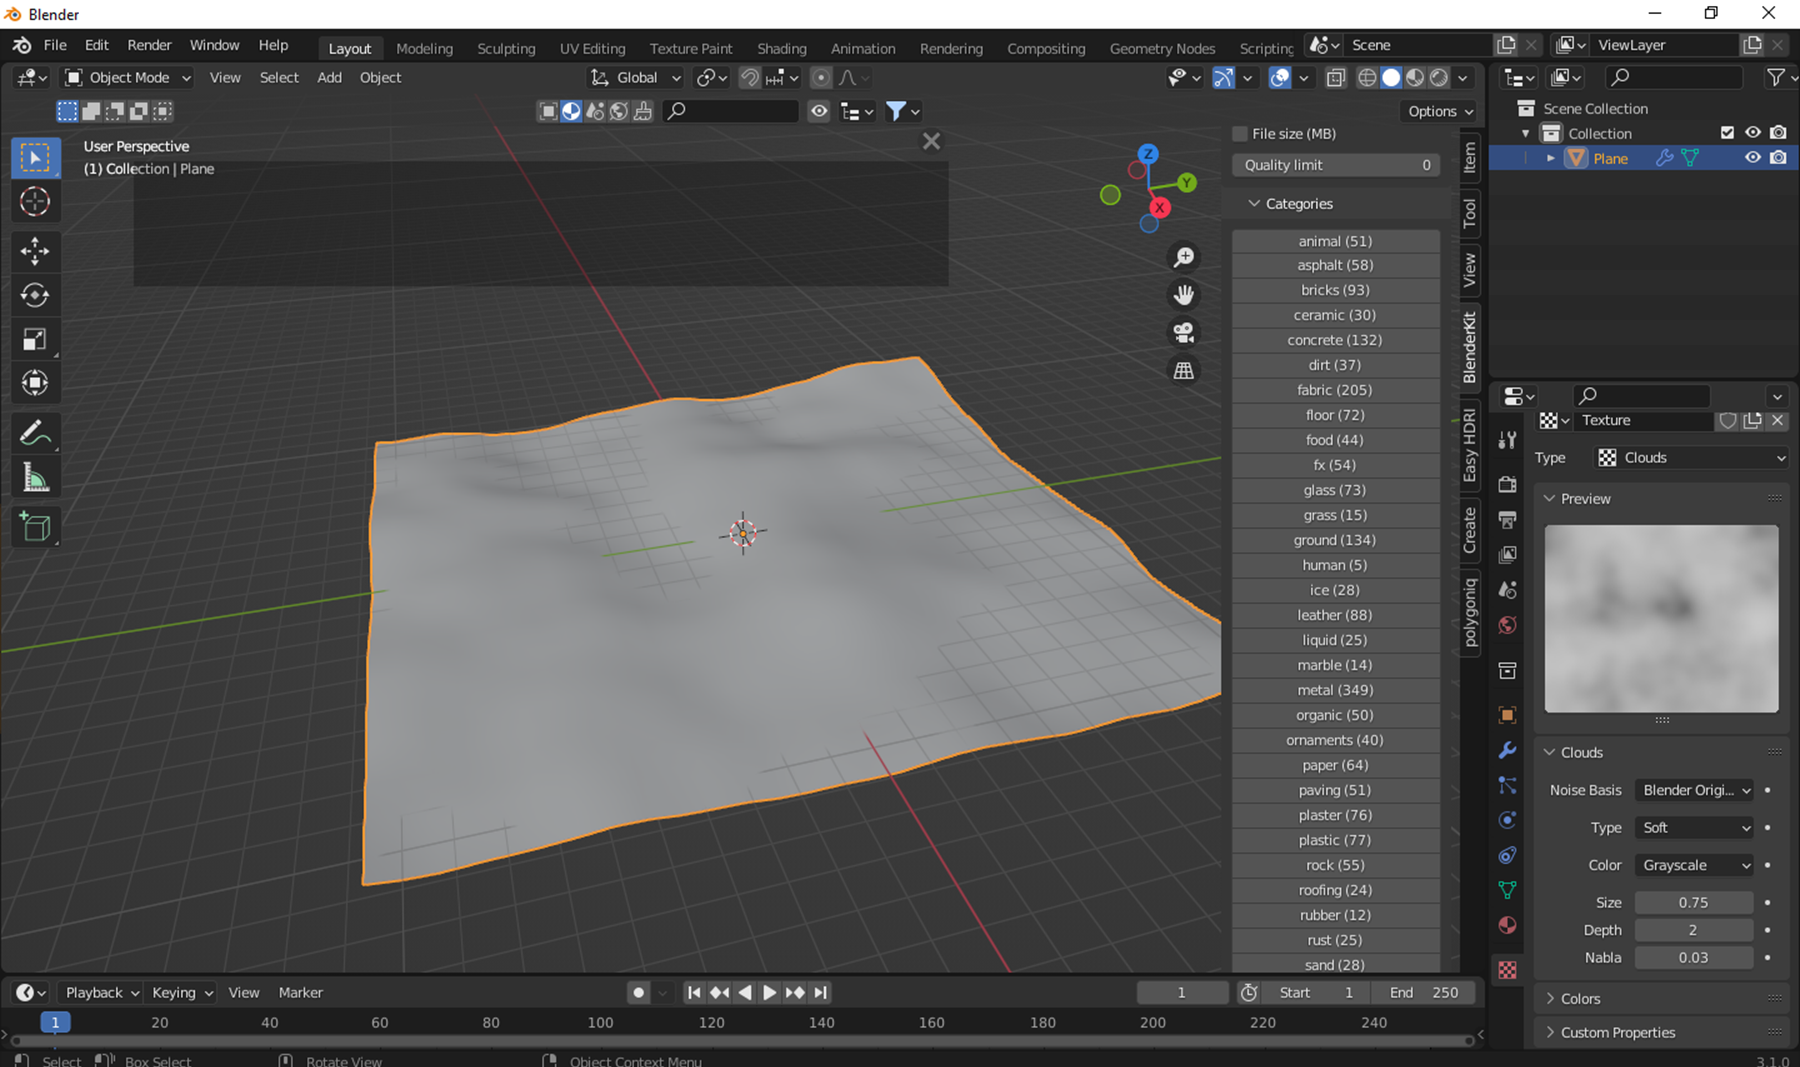Screen dimensions: 1800x1067
Task: Open the noise Type Soft dropdown
Action: (x=1695, y=828)
